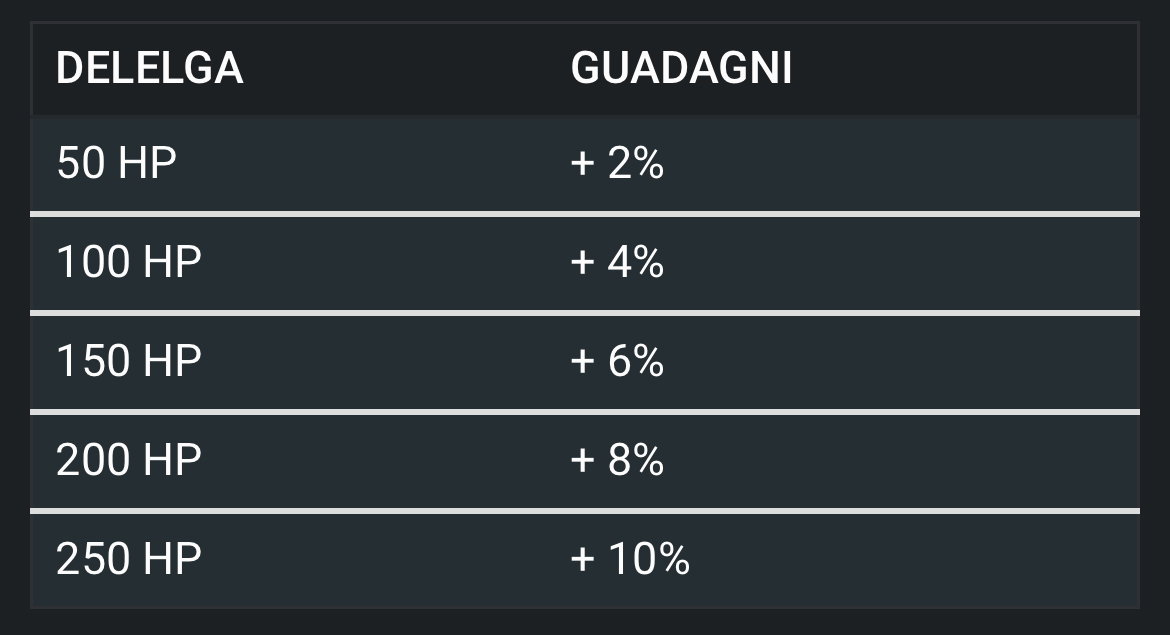Select the 50 HP cell

pyautogui.click(x=116, y=163)
